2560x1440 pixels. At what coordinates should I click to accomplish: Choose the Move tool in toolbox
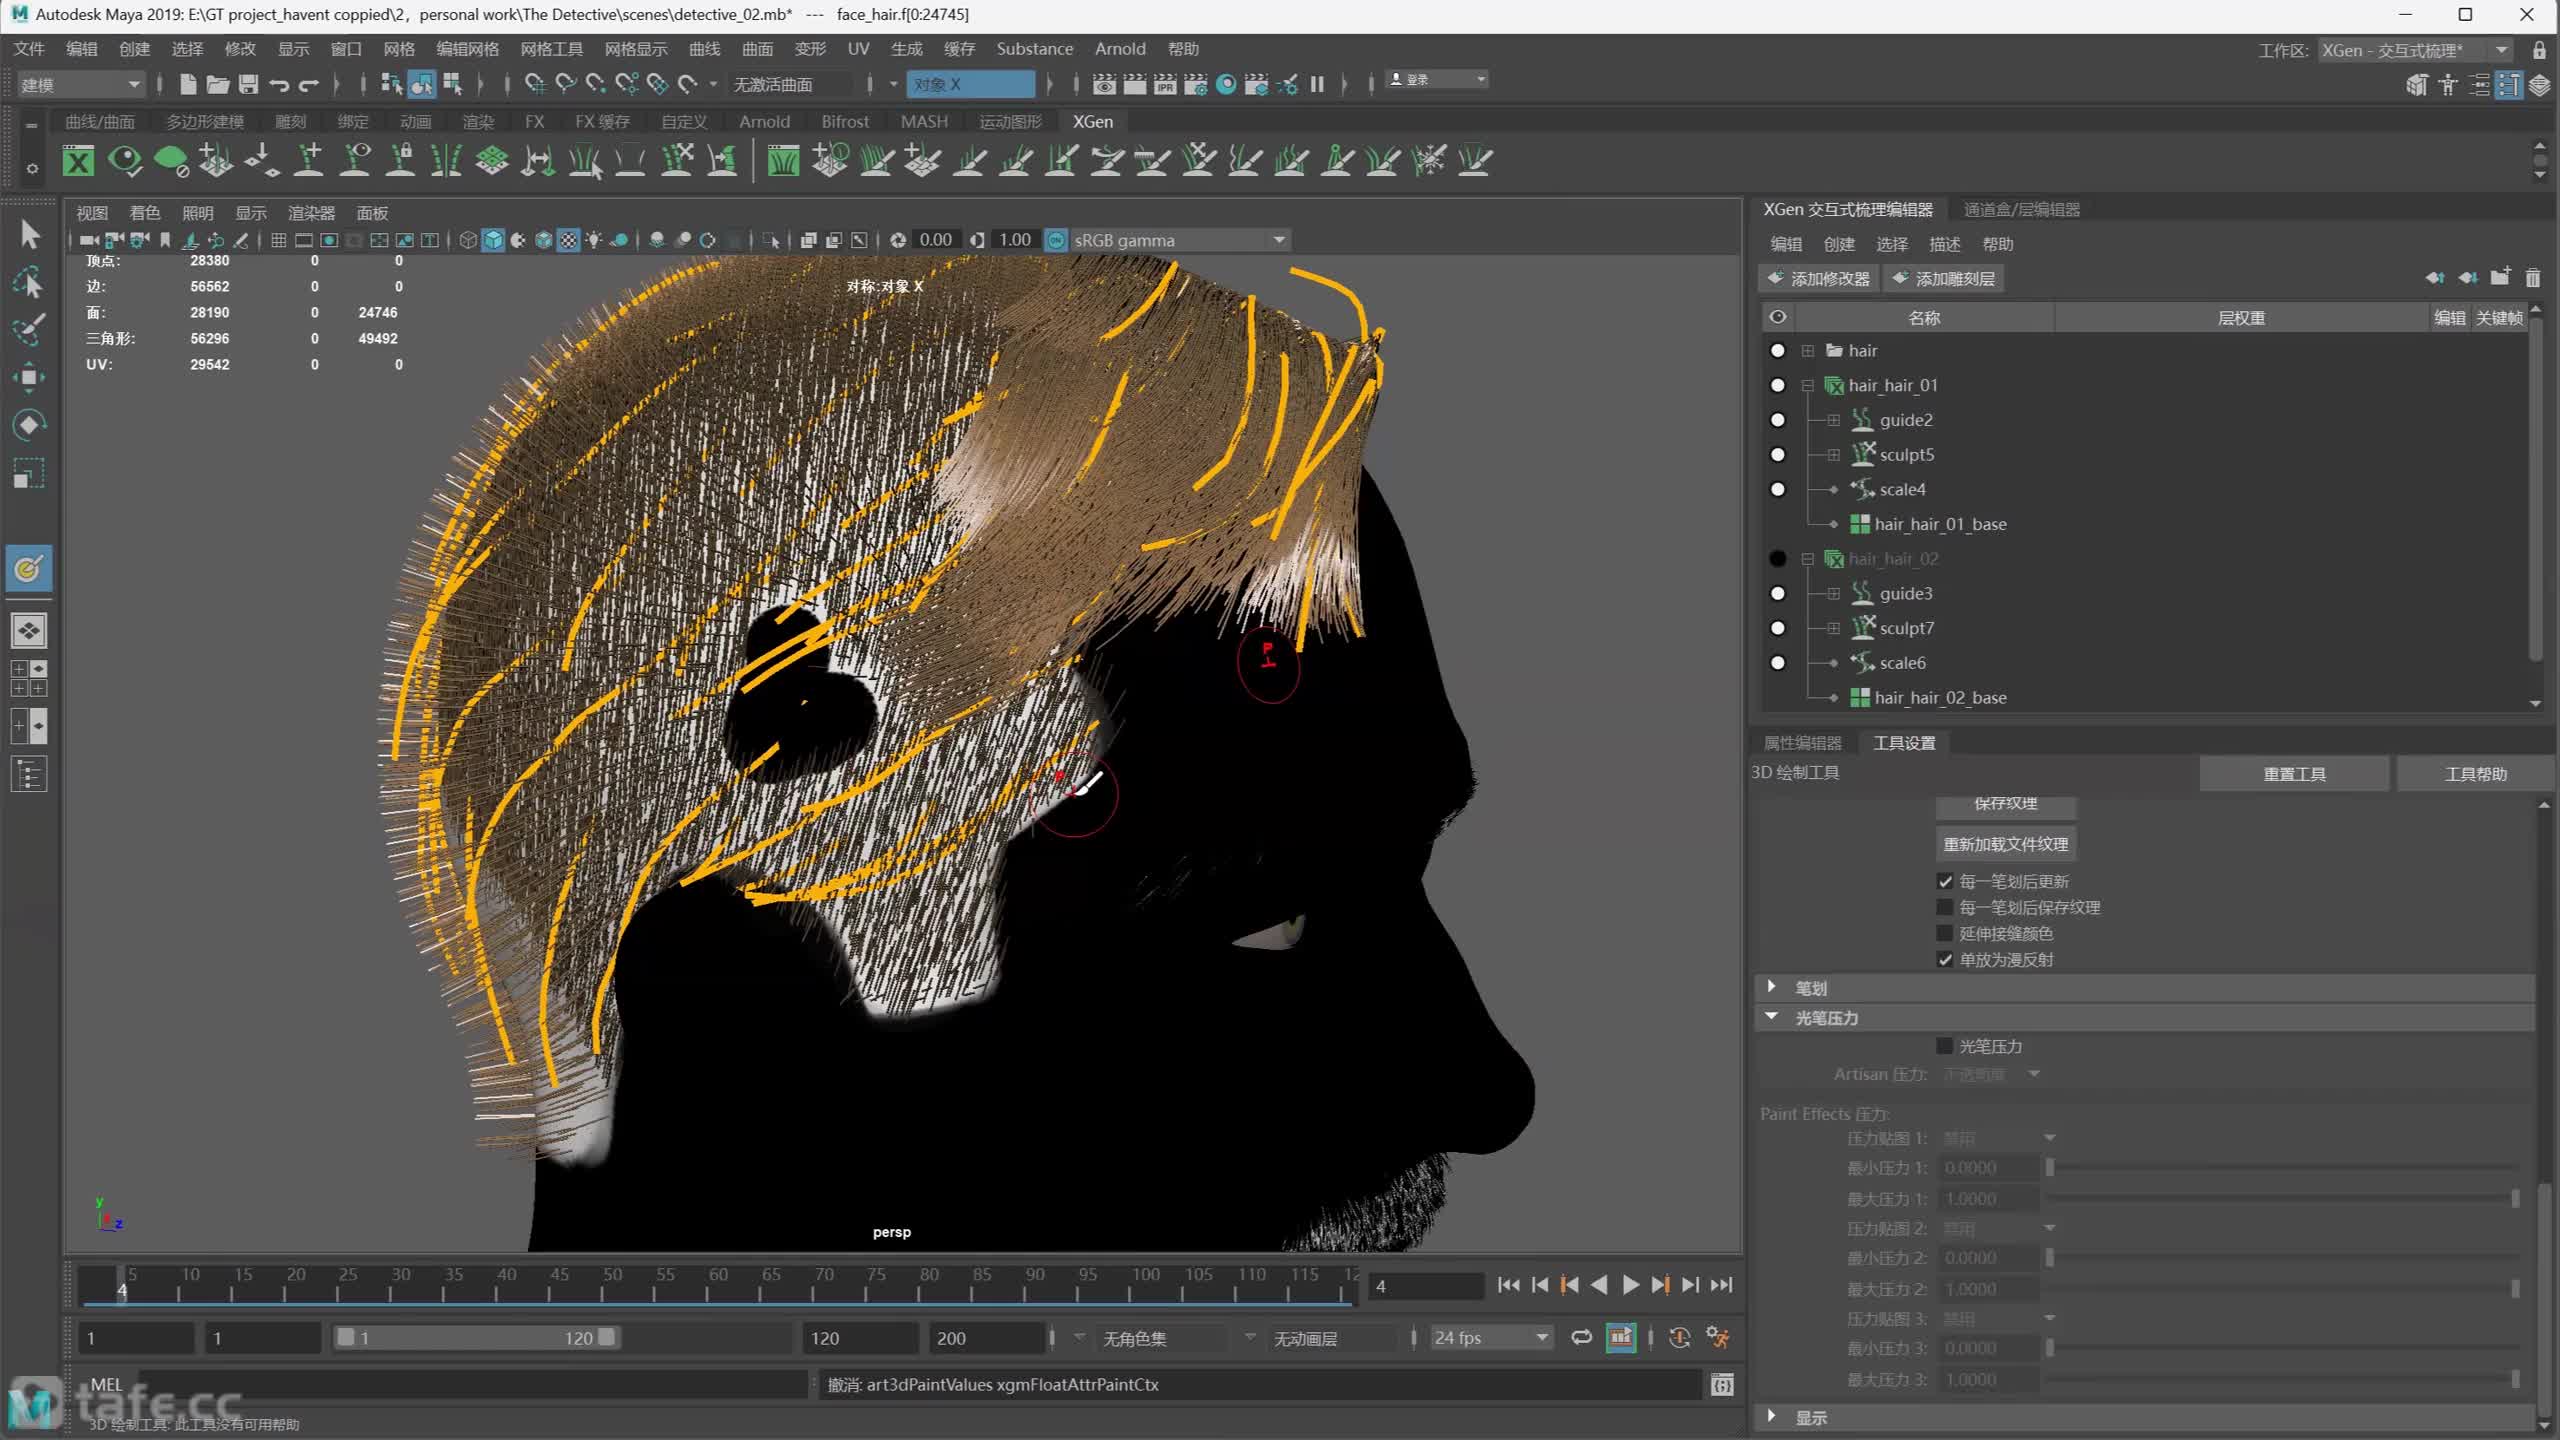point(29,377)
